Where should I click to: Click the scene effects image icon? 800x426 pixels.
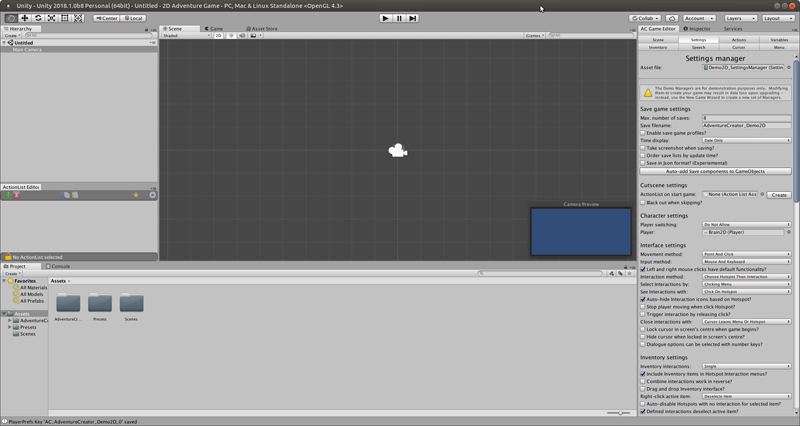[x=253, y=36]
